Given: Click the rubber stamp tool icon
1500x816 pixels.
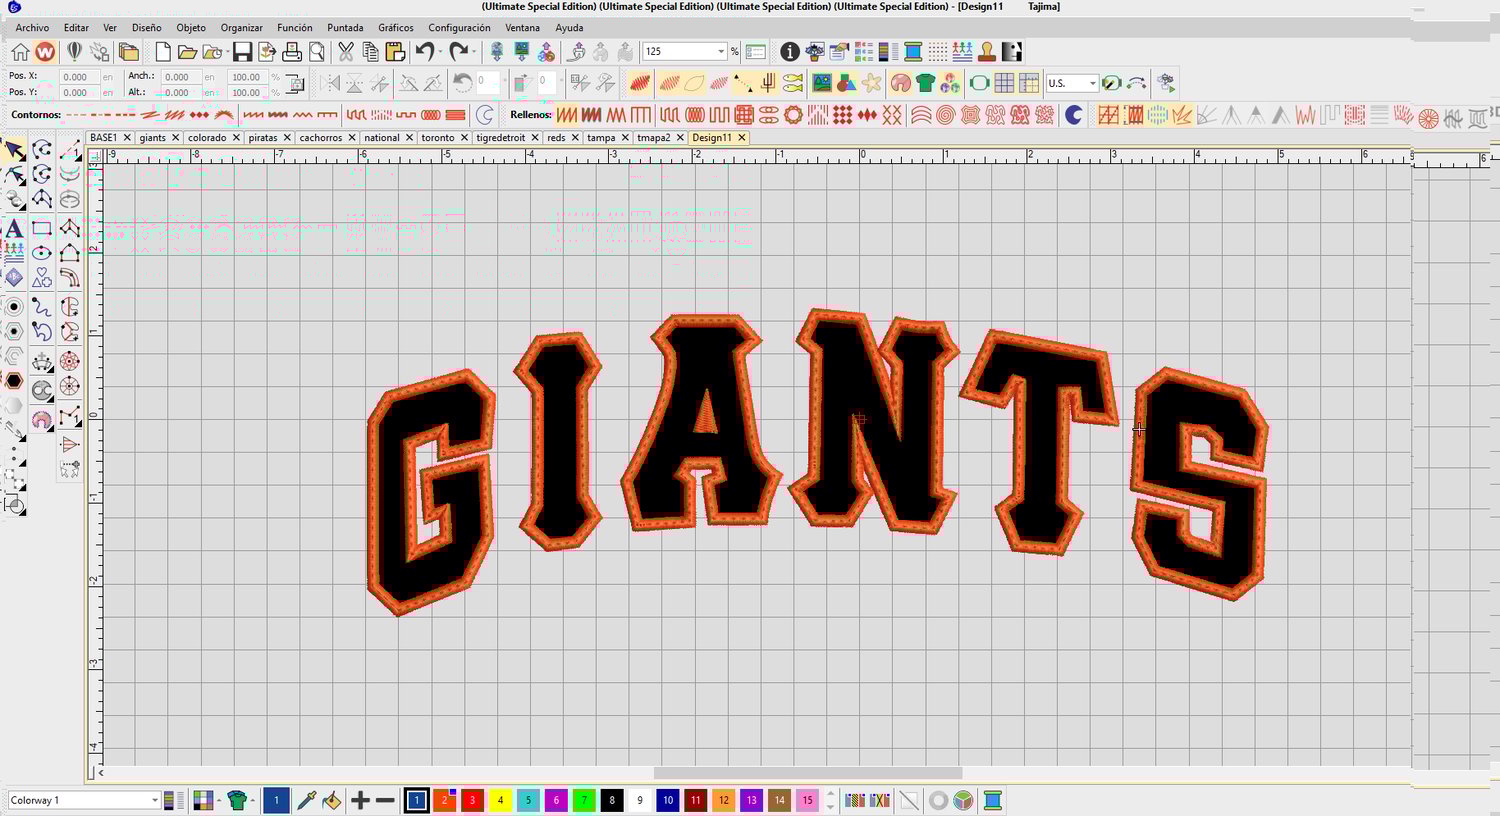Looking at the screenshot, I should click(x=987, y=52).
